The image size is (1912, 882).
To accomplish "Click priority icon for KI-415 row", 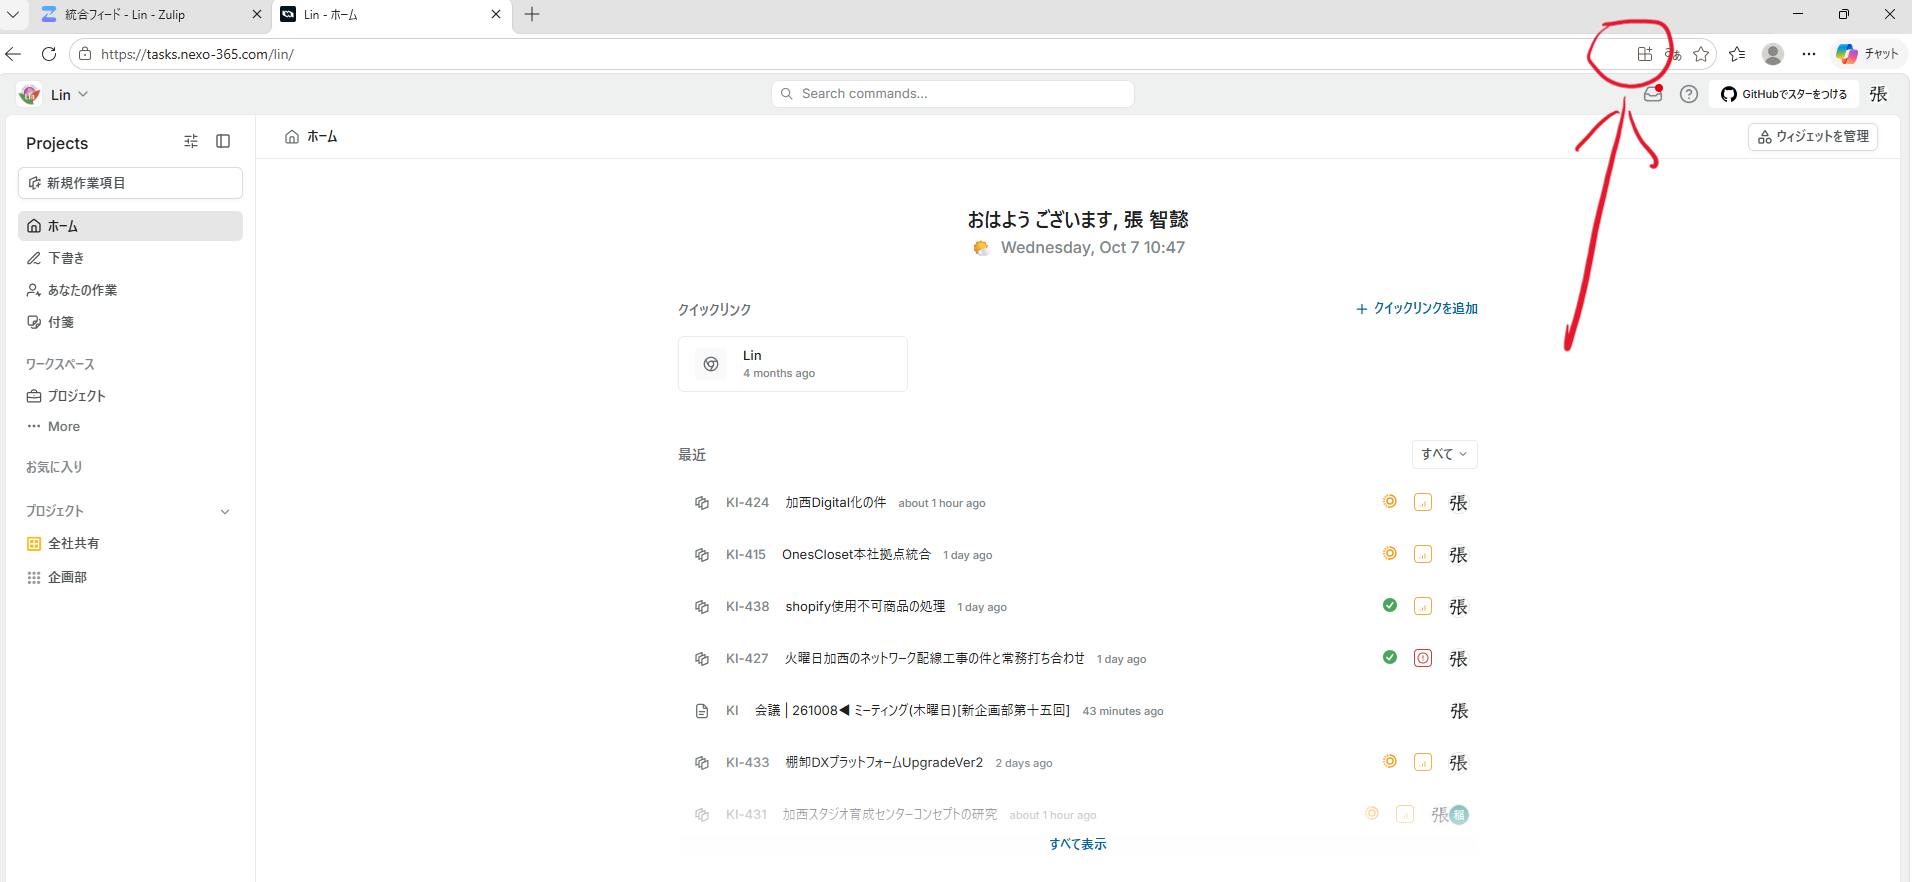I will click(x=1423, y=554).
